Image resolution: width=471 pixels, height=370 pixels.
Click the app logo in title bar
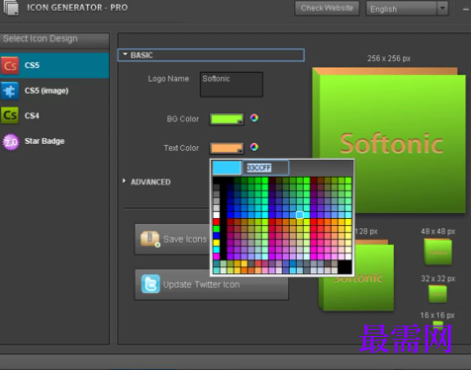tap(11, 7)
